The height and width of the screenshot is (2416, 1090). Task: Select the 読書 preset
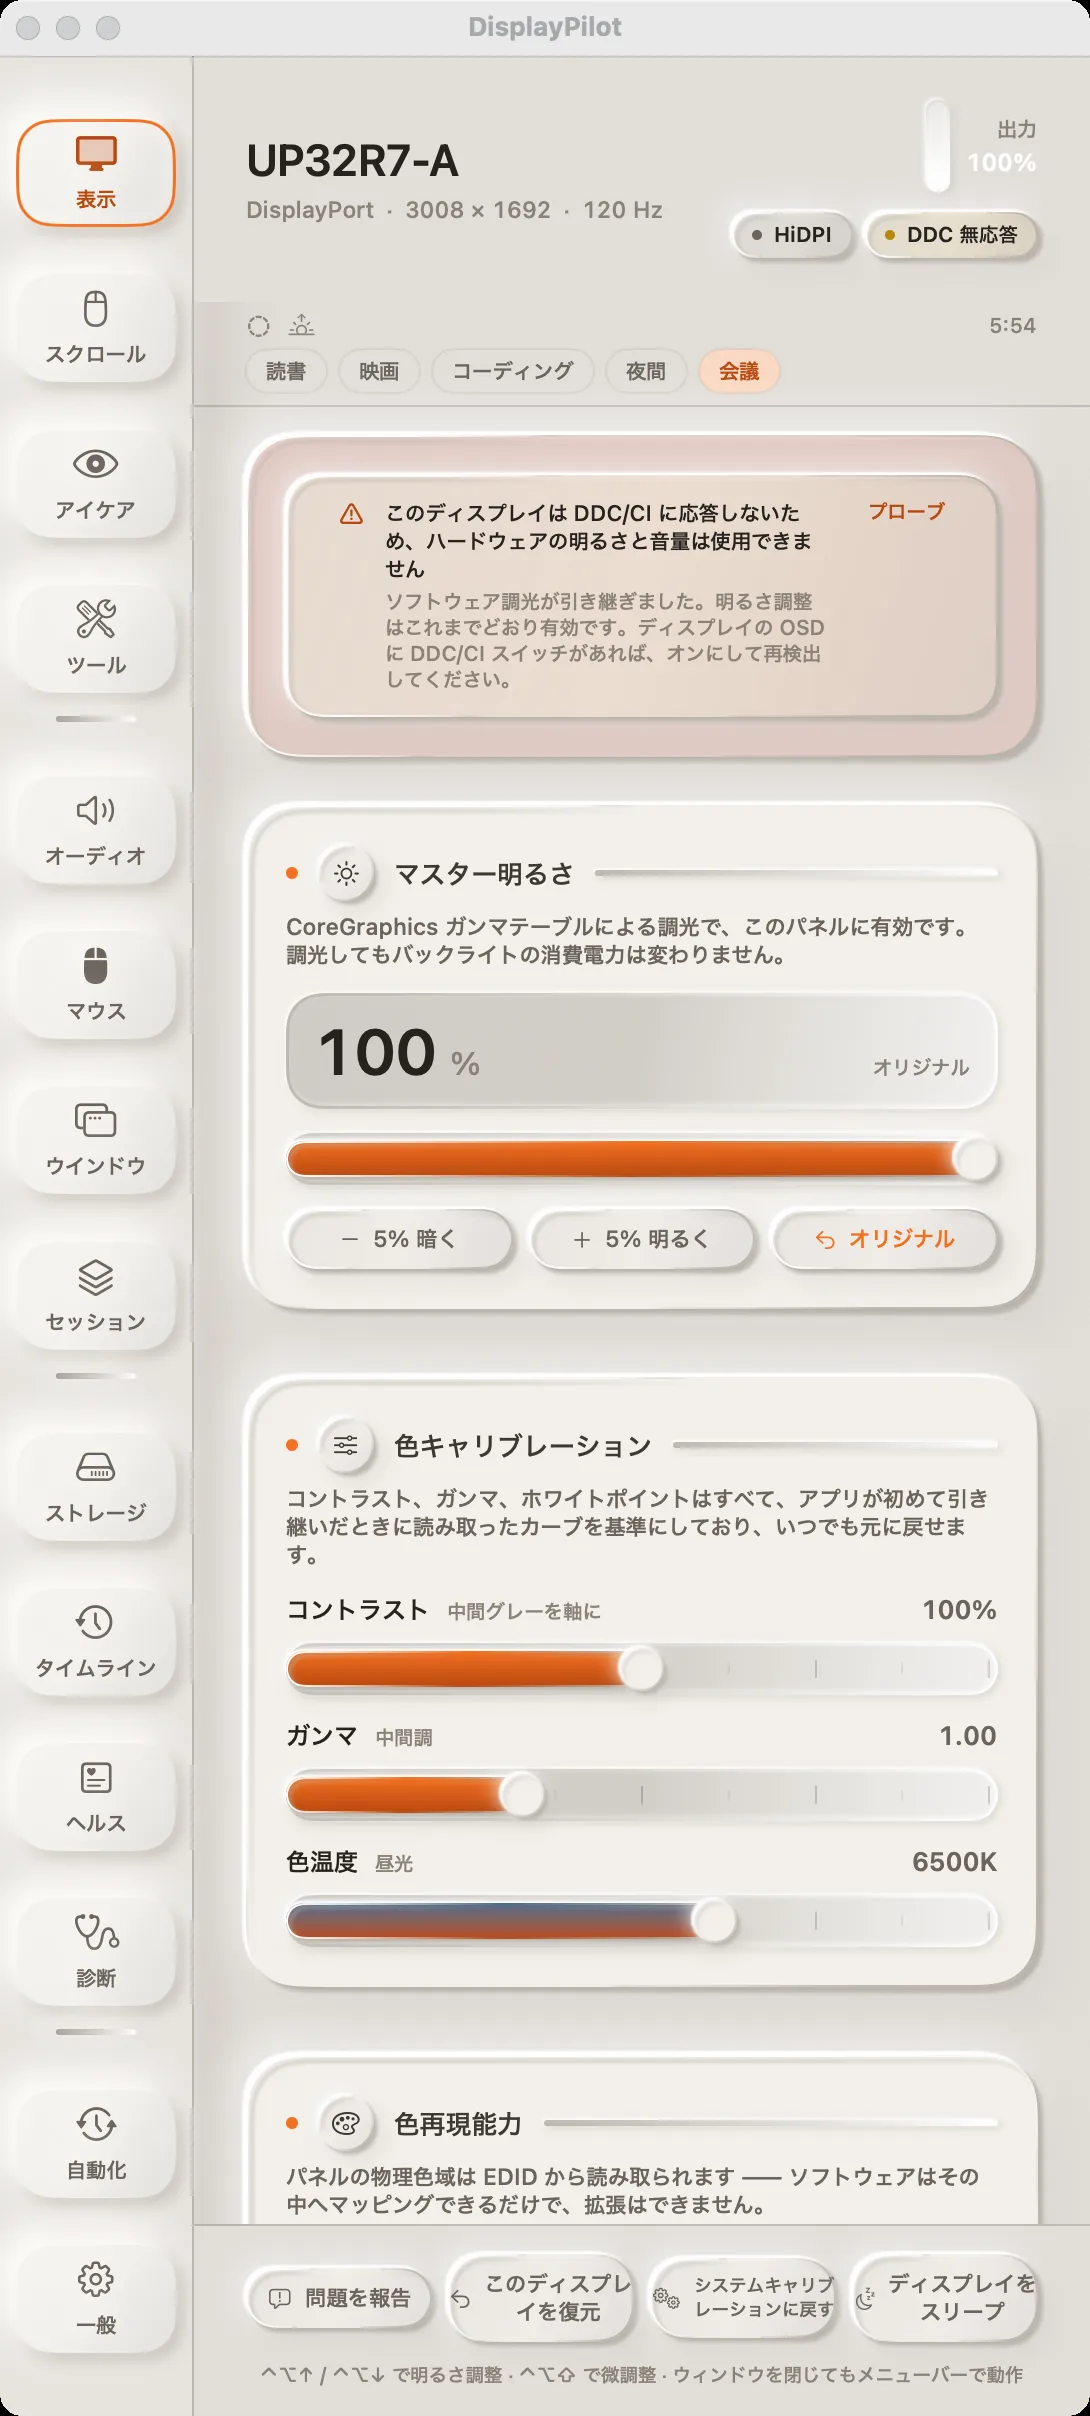coord(286,372)
